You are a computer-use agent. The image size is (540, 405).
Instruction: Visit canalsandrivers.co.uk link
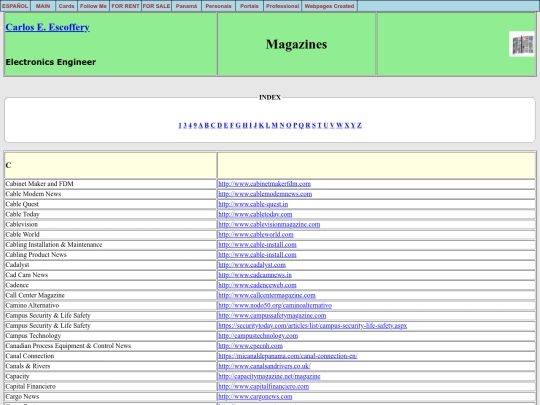click(264, 366)
